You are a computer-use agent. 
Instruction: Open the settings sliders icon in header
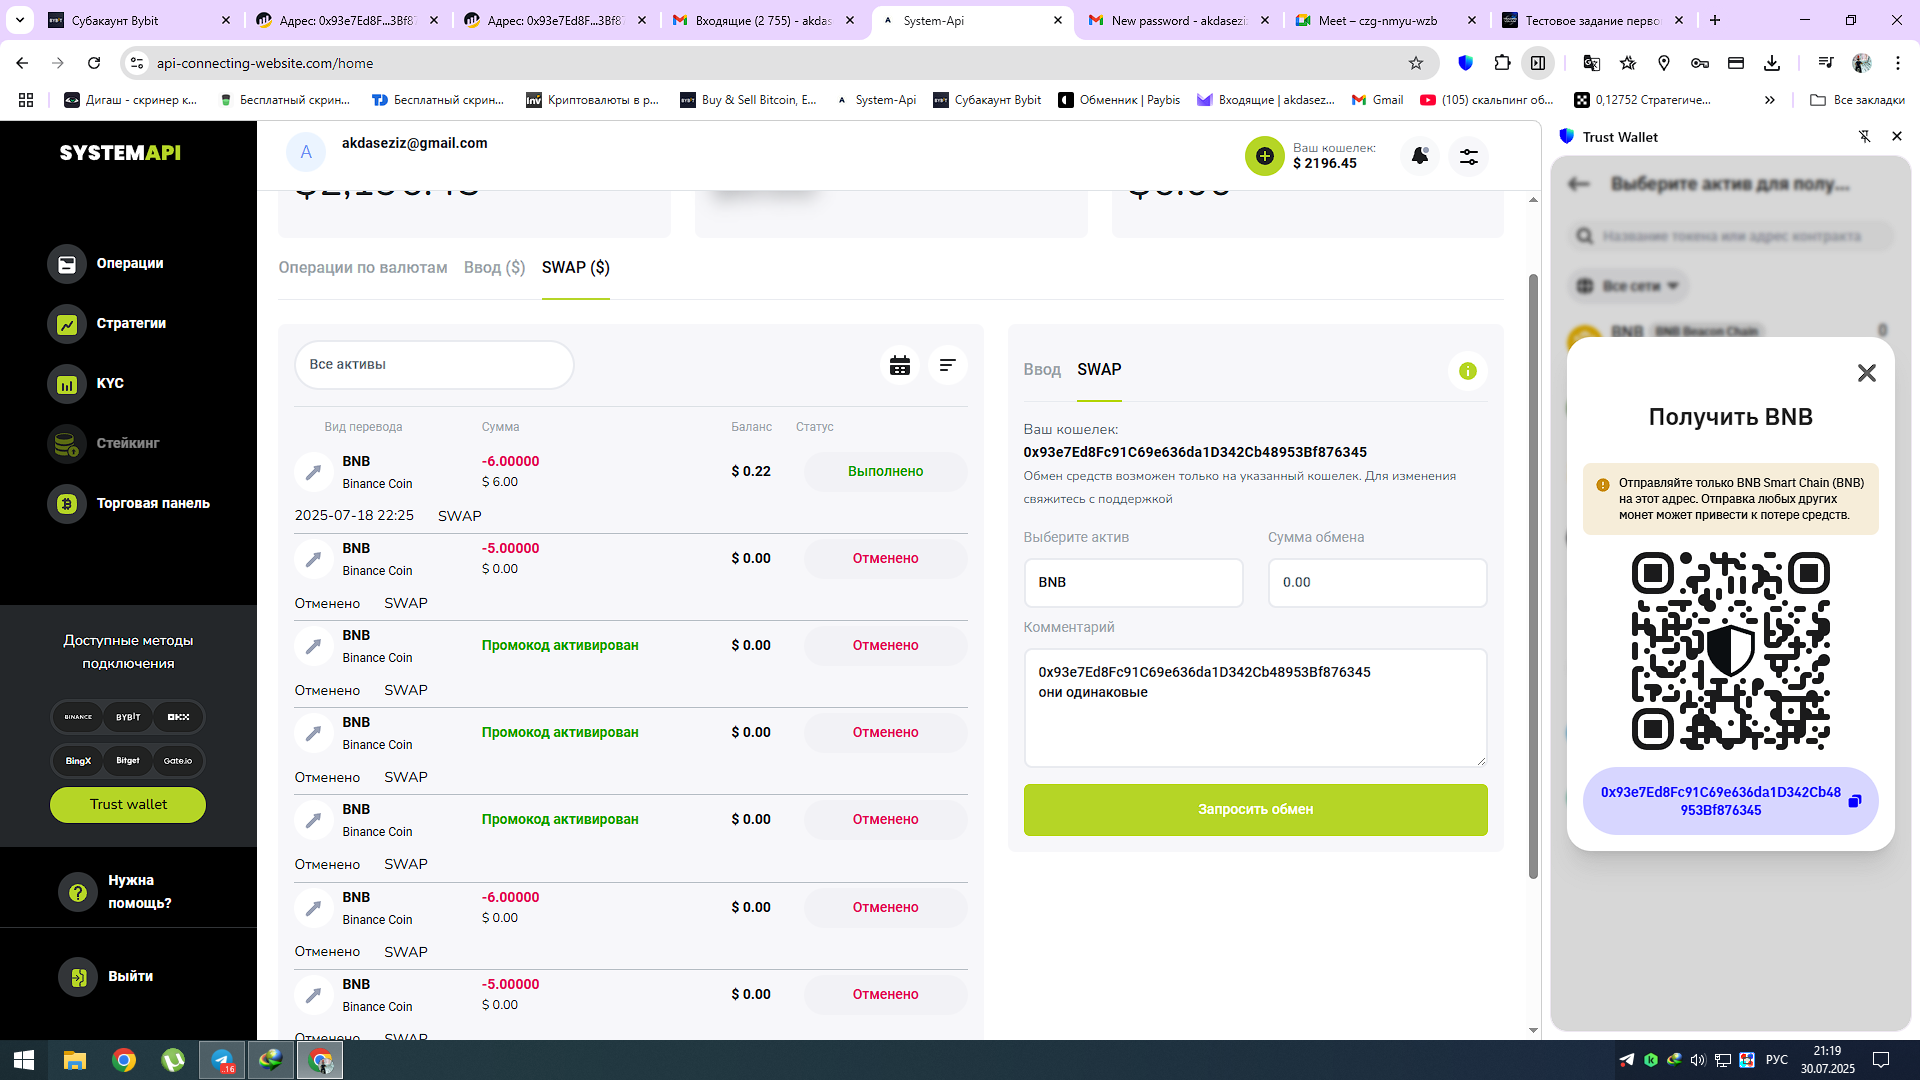(1468, 156)
